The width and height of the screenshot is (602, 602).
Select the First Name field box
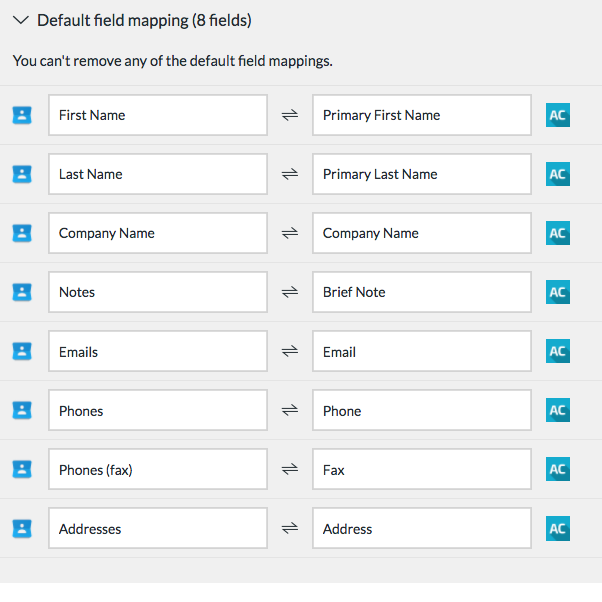158,115
